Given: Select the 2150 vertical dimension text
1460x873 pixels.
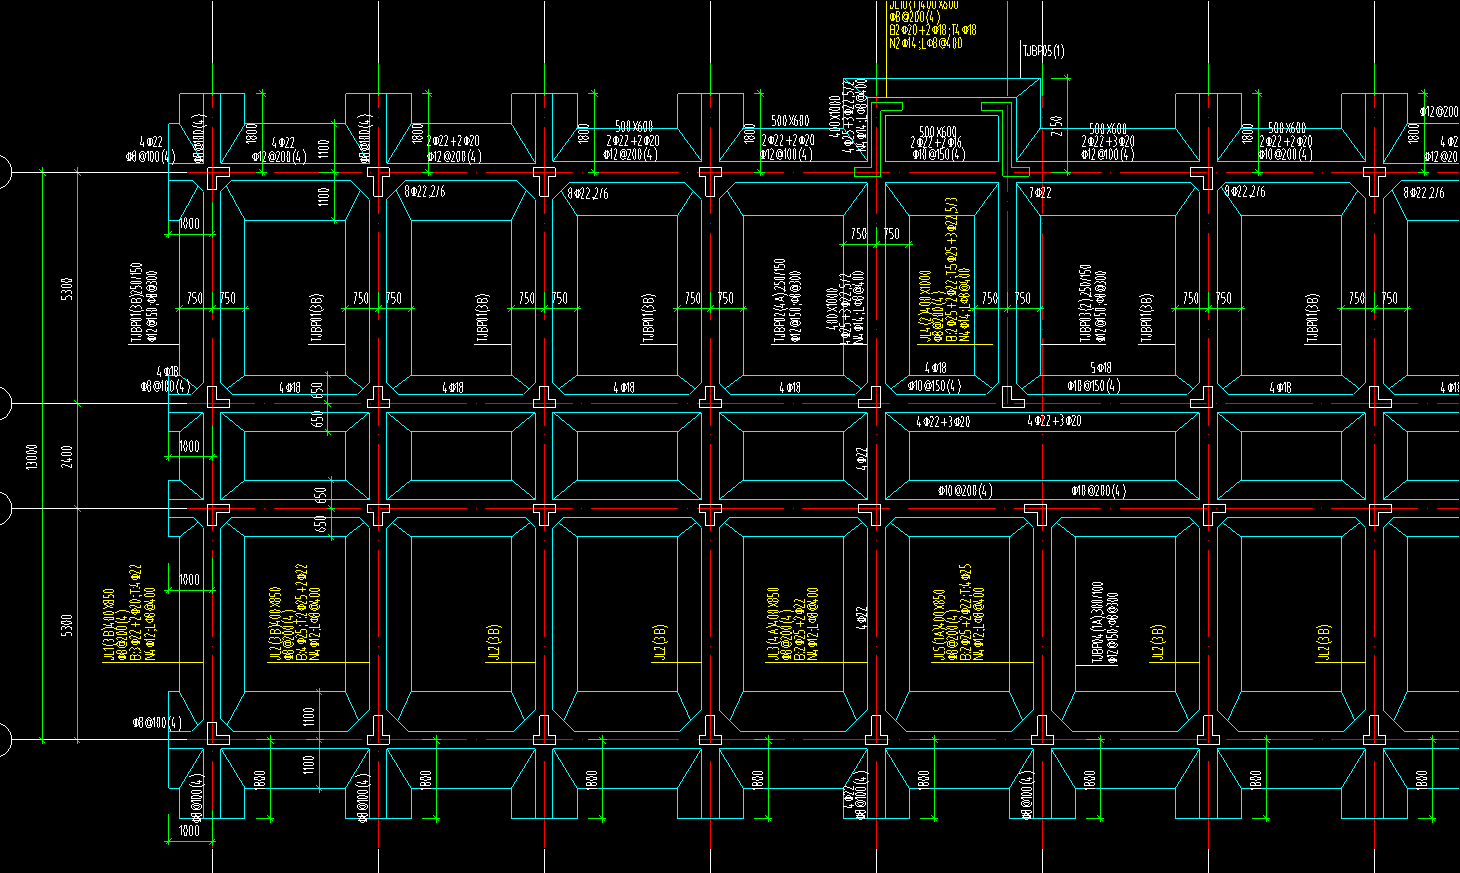Looking at the screenshot, I should click(x=1057, y=125).
